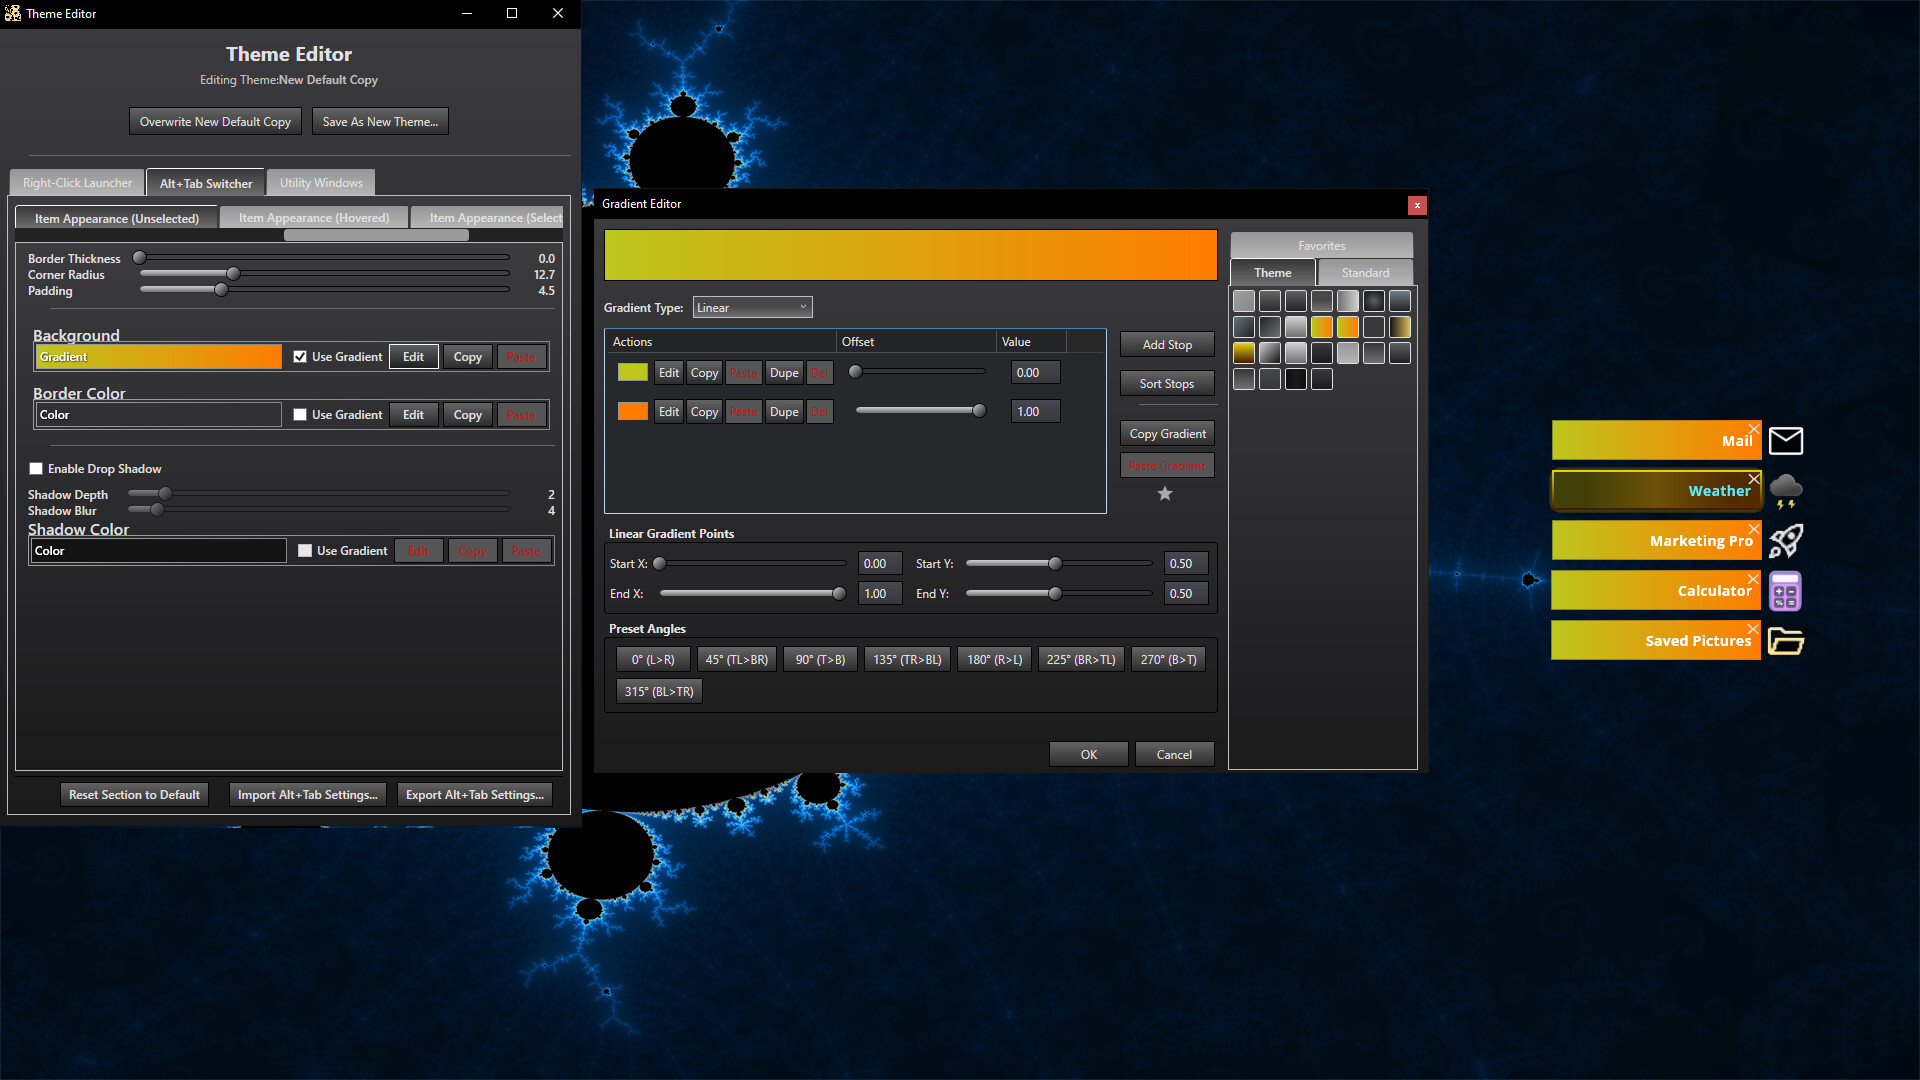Click the favorite star below Paste Gradient

[1165, 492]
